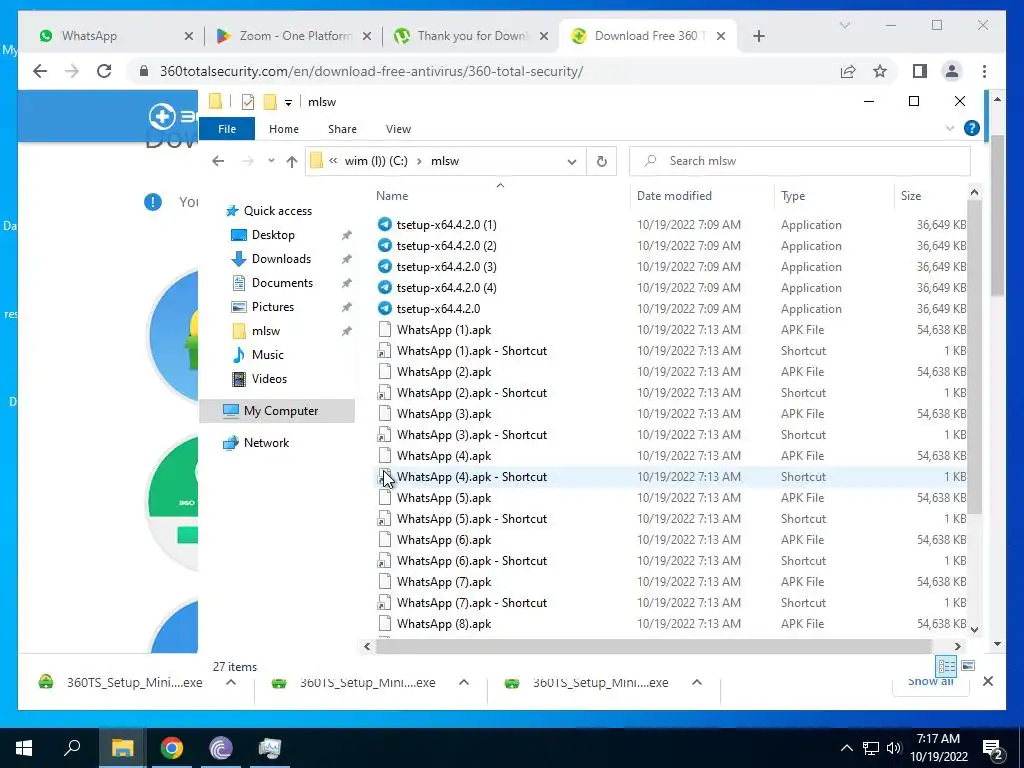
Task: Bookmark this page star icon
Action: tap(880, 71)
